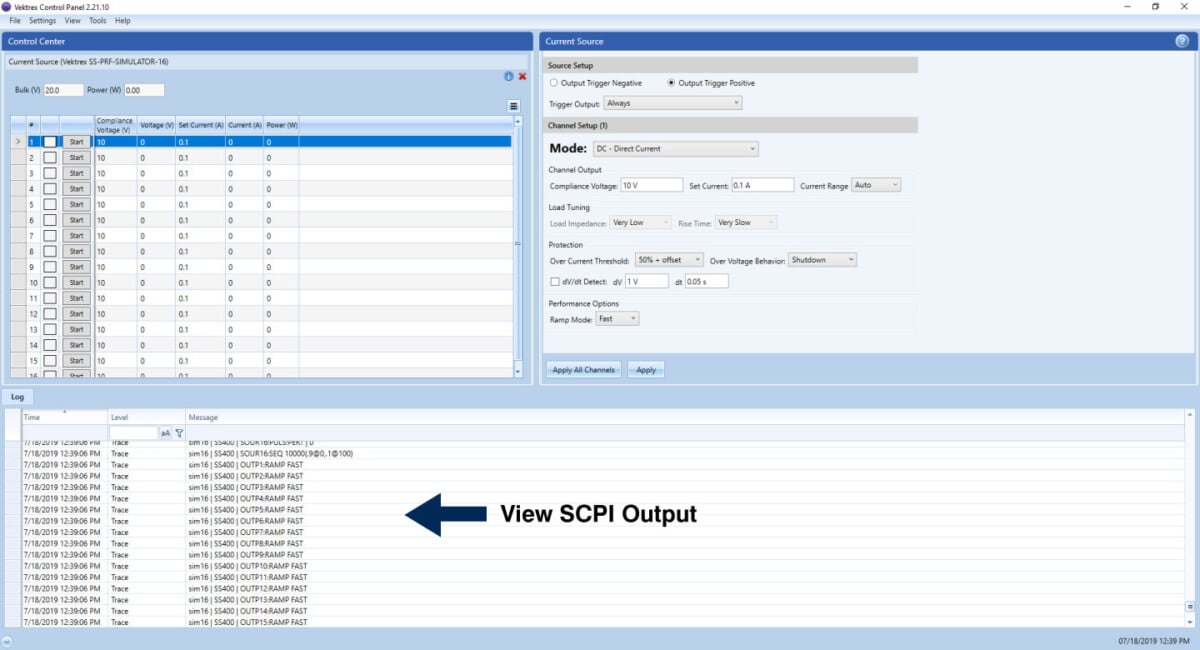Open the Rise Time dropdown

point(746,223)
